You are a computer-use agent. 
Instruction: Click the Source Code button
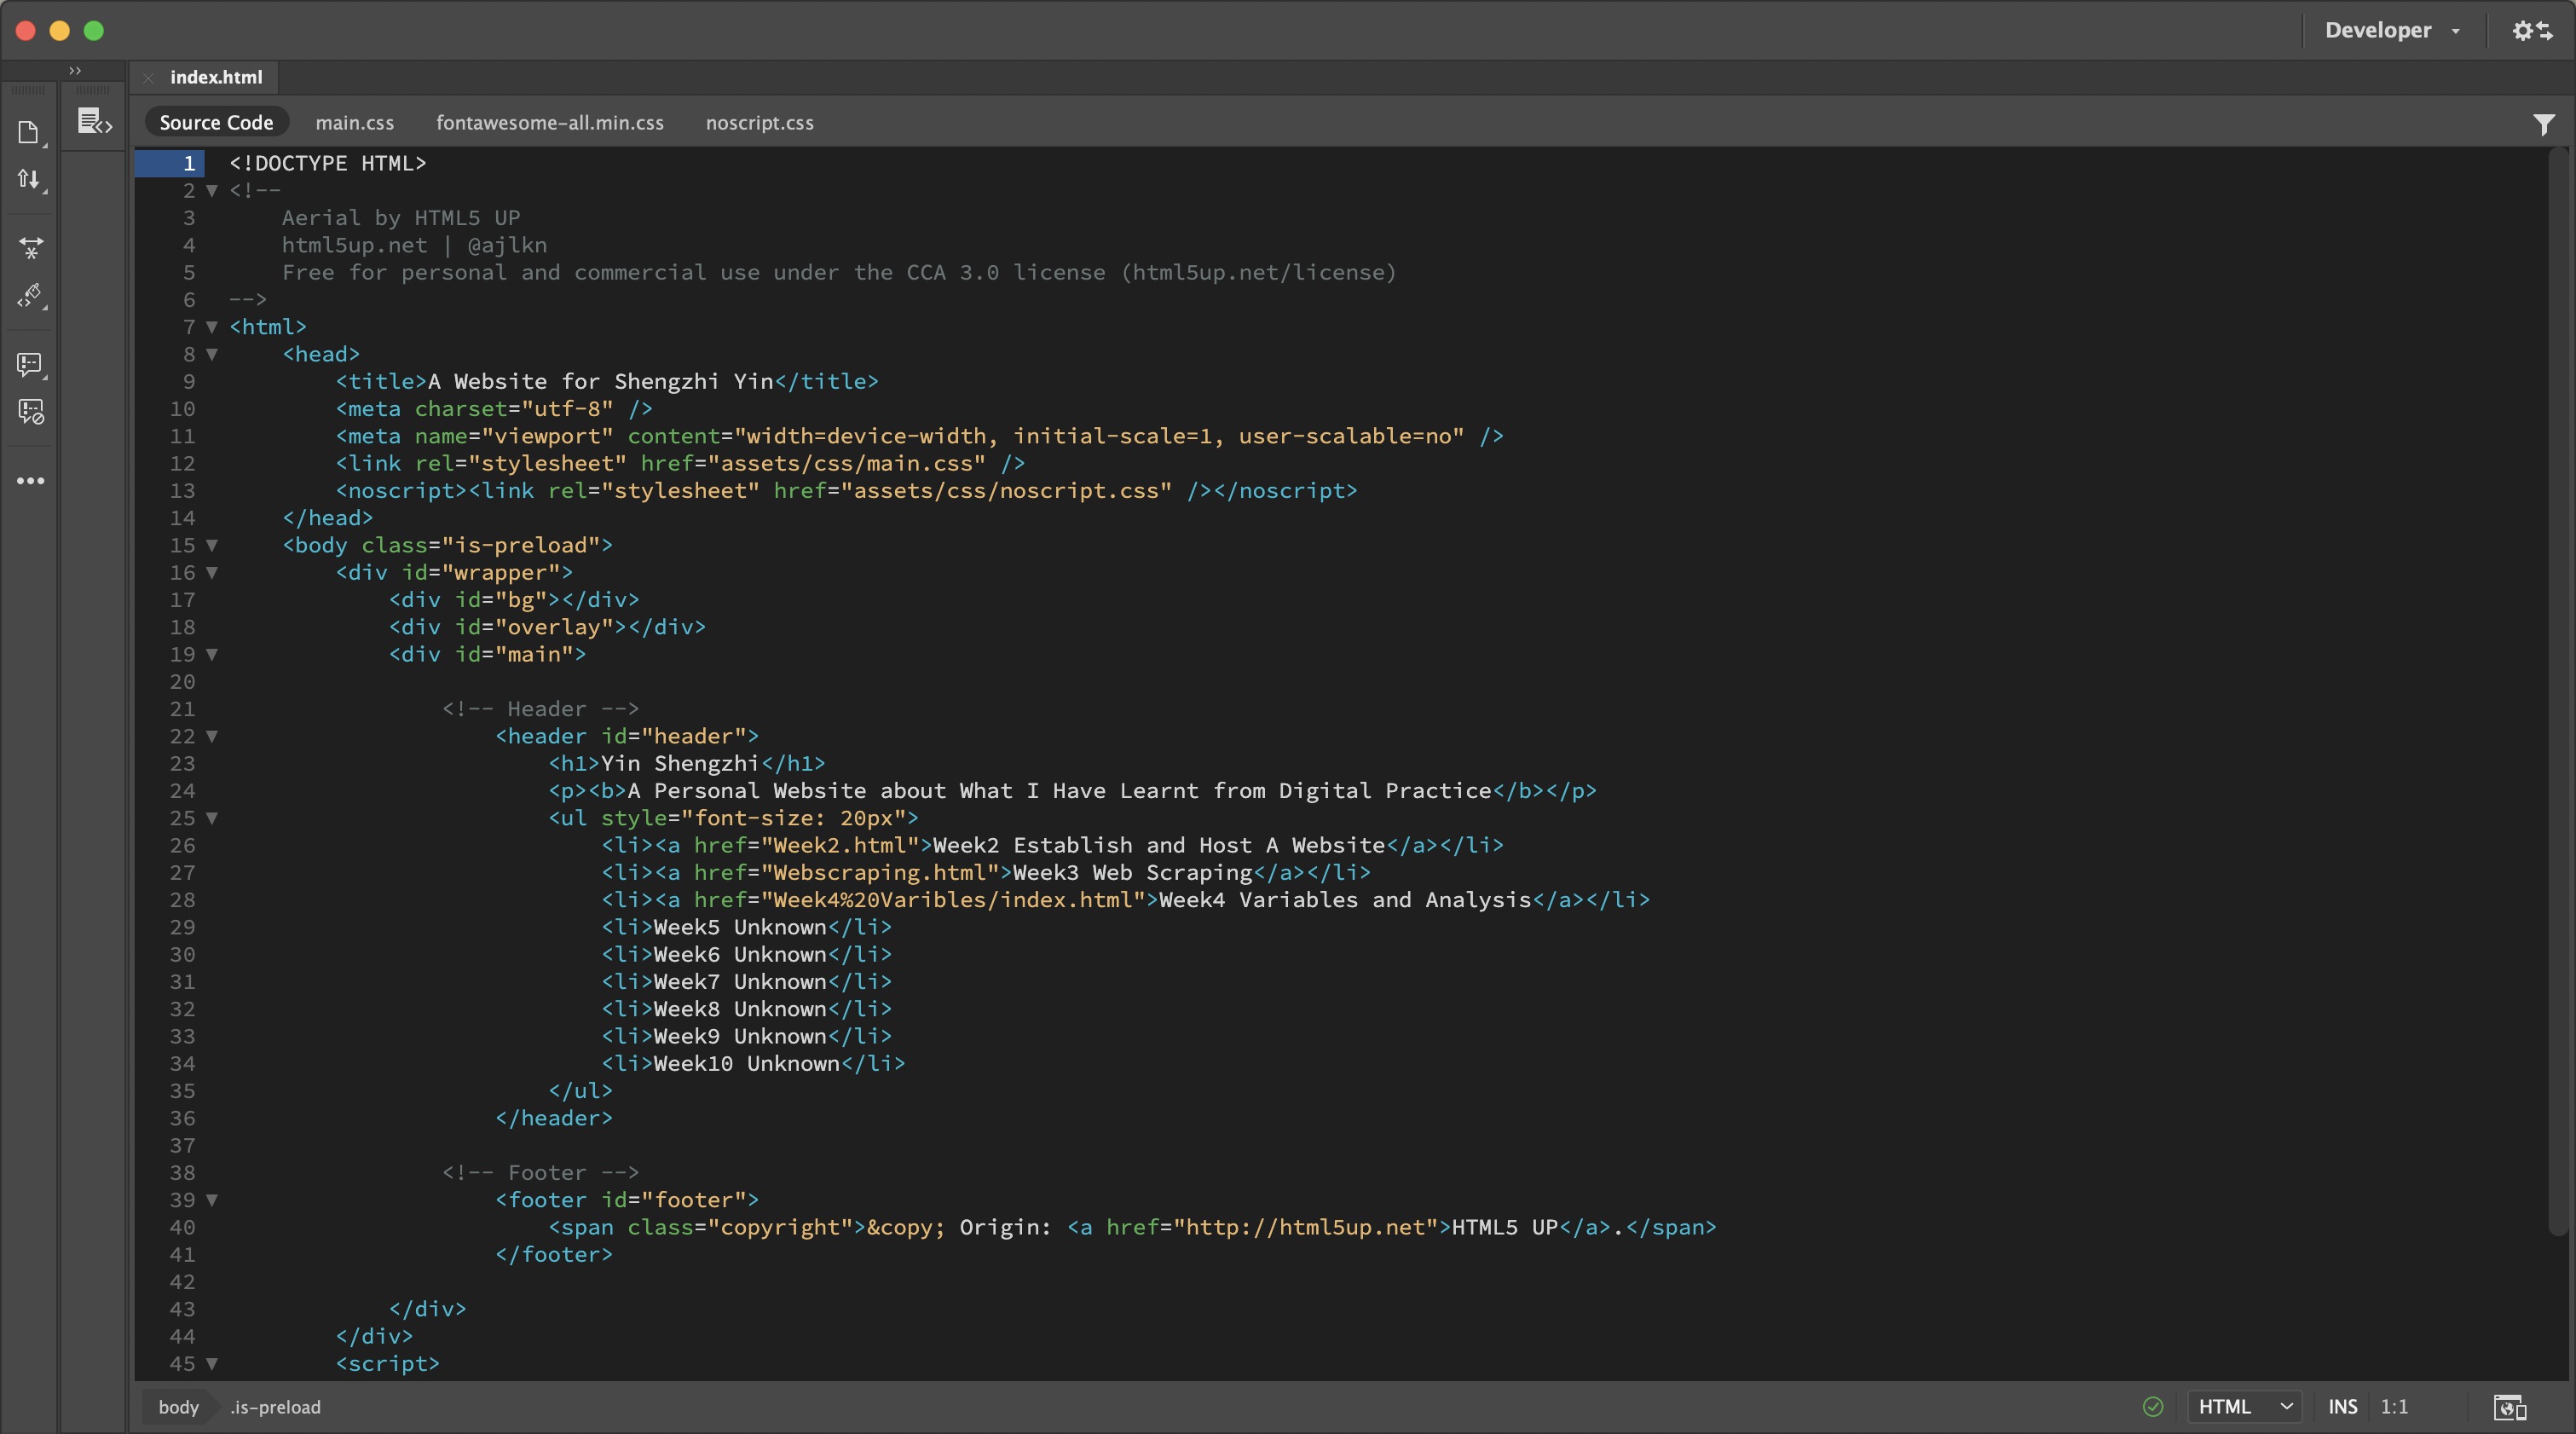click(216, 122)
